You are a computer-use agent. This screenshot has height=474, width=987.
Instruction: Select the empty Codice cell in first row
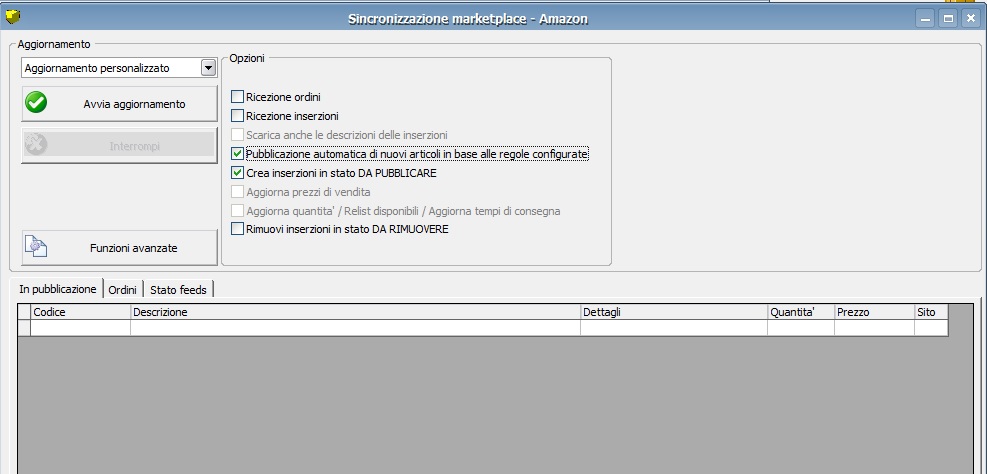(81, 327)
